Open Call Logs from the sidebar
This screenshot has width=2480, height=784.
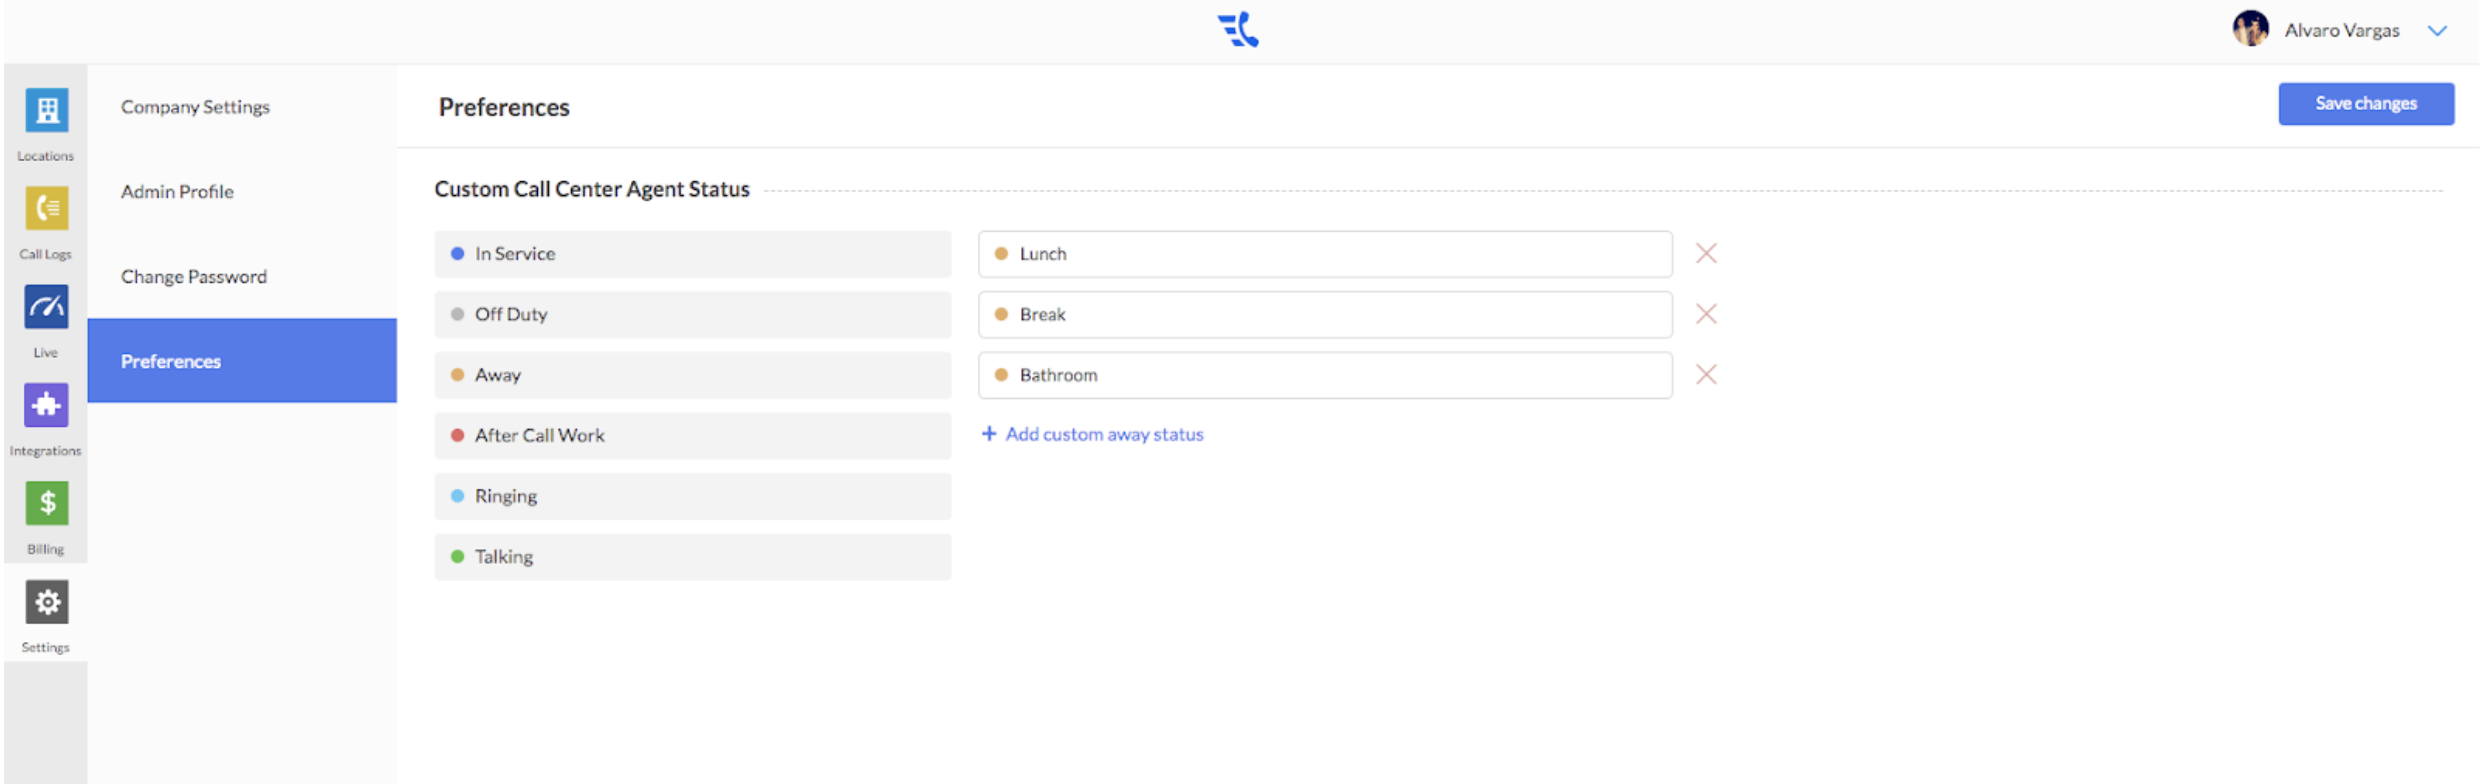(x=46, y=209)
